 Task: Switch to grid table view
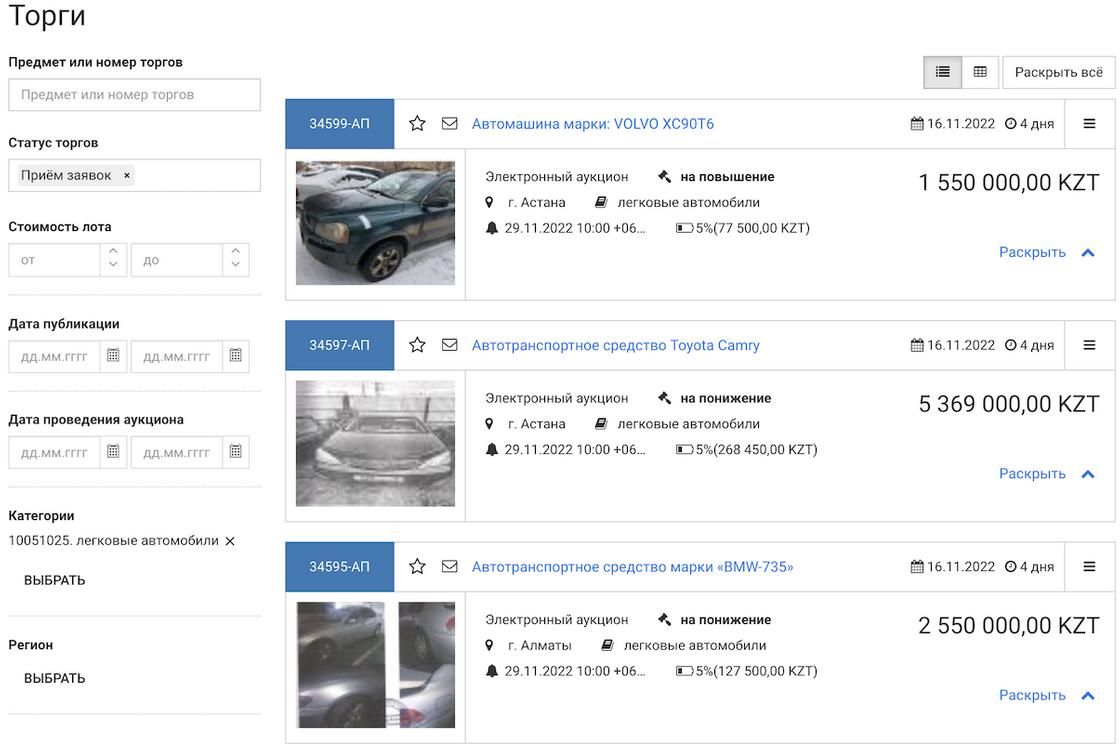980,72
